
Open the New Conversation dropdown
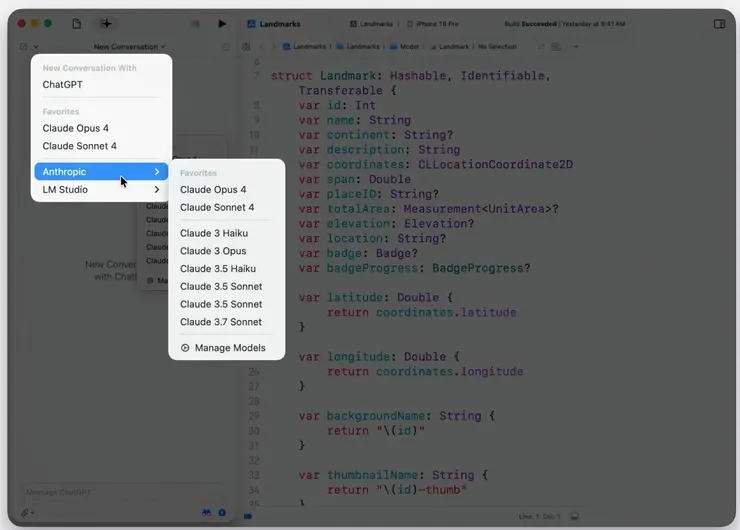coord(129,47)
